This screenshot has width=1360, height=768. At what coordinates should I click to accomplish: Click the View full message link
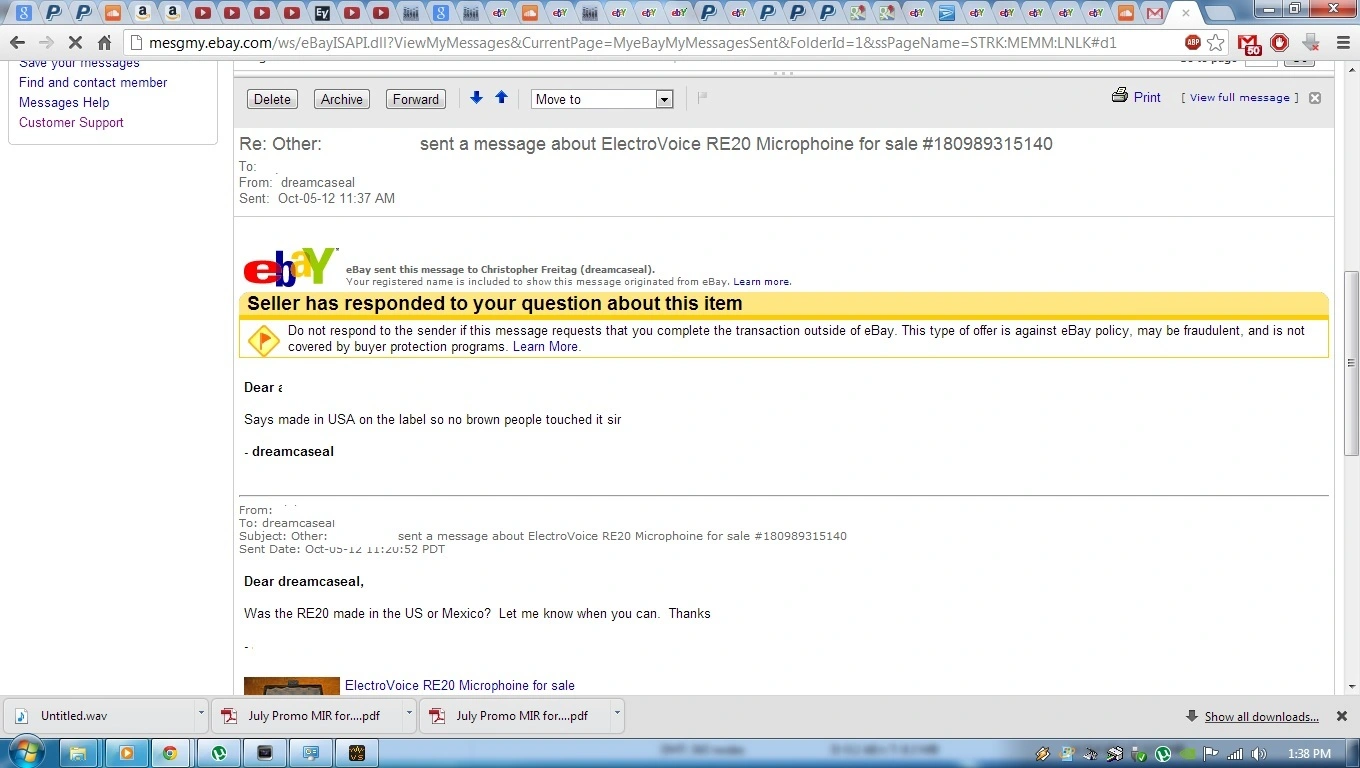[1240, 97]
